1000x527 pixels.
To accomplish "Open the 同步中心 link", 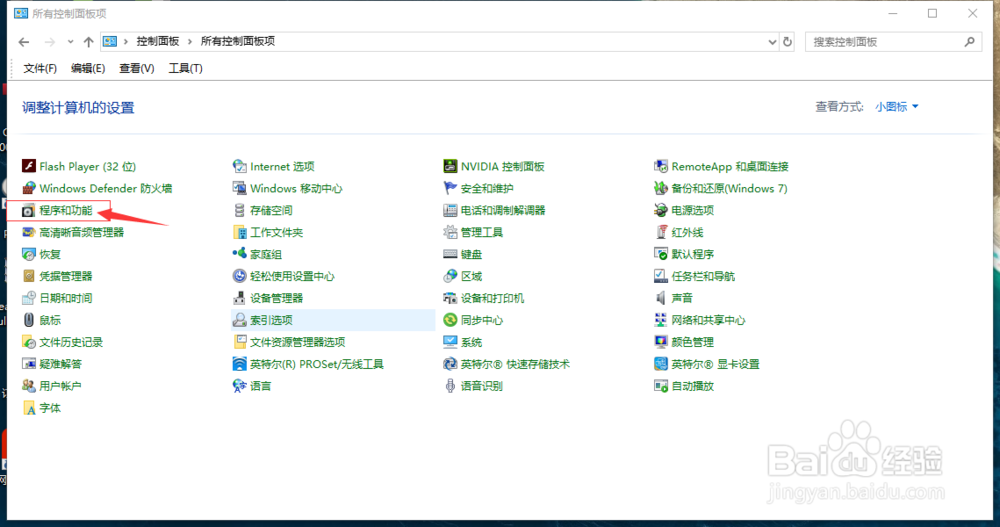I will coord(482,320).
